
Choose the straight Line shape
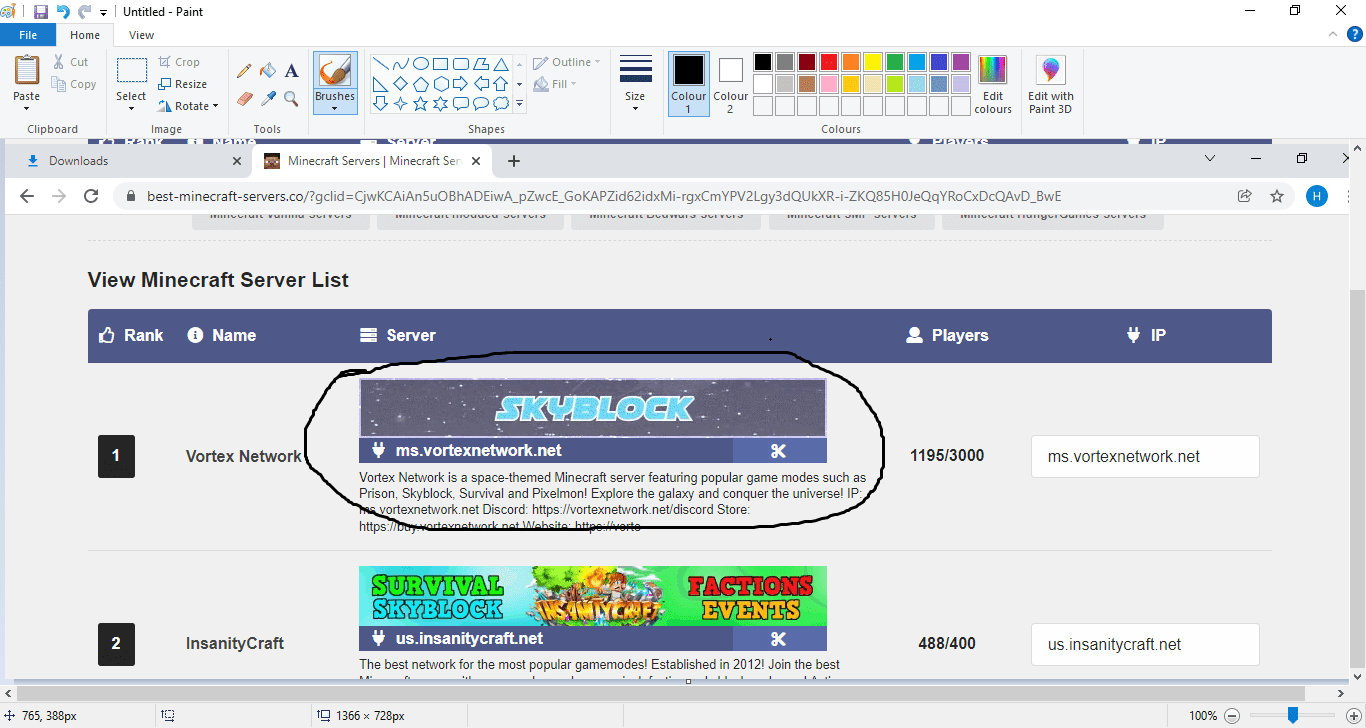pos(381,63)
